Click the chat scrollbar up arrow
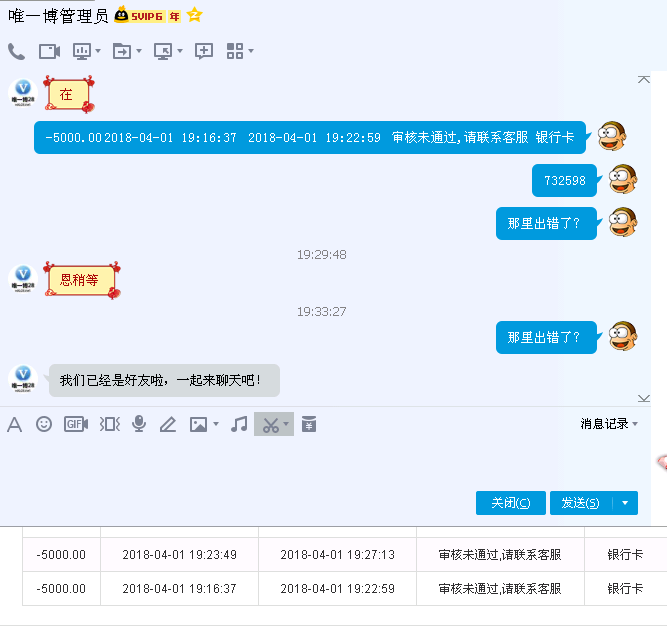The height and width of the screenshot is (635, 667). tap(643, 77)
